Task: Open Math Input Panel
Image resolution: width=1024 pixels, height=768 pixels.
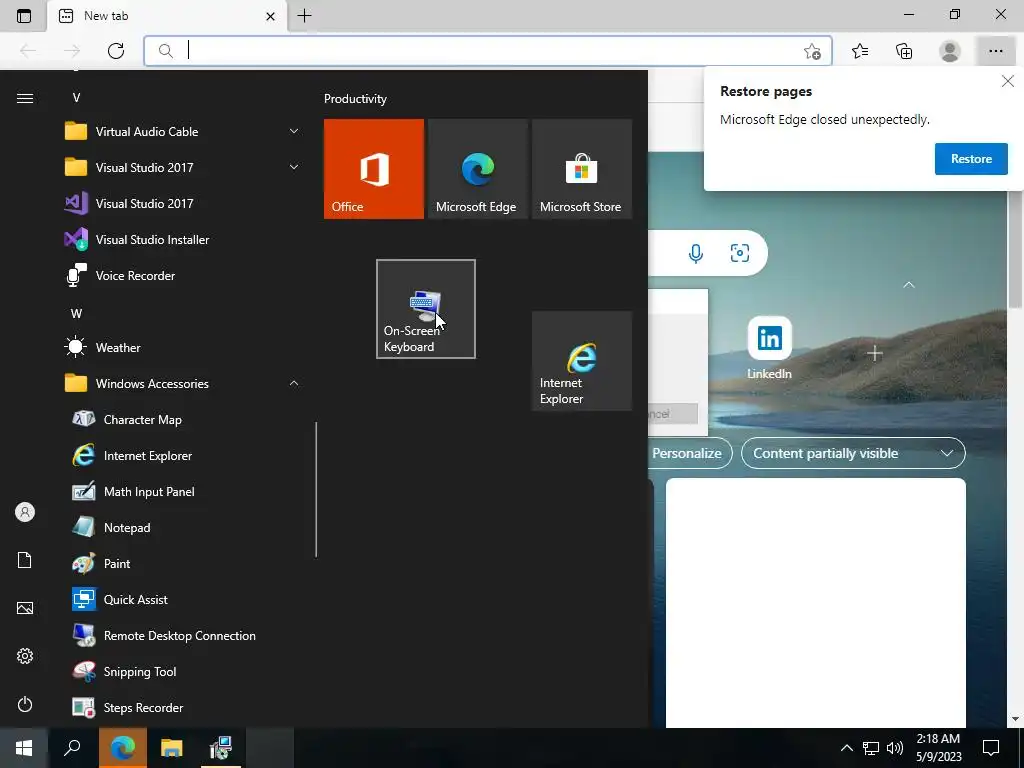Action: [x=183, y=491]
